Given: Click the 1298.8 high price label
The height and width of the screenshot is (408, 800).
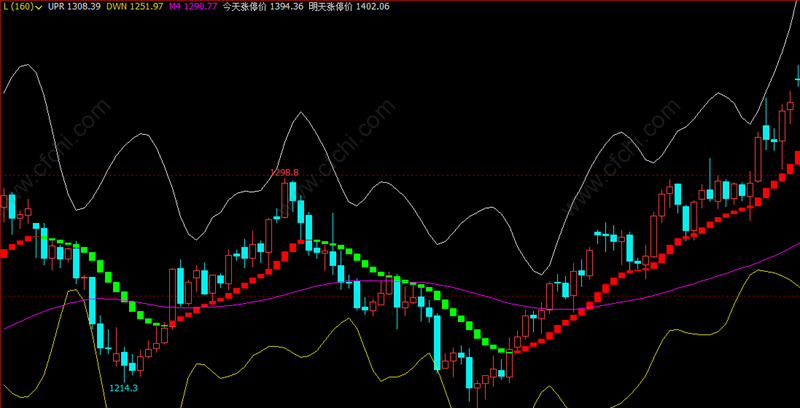Looking at the screenshot, I should point(284,173).
